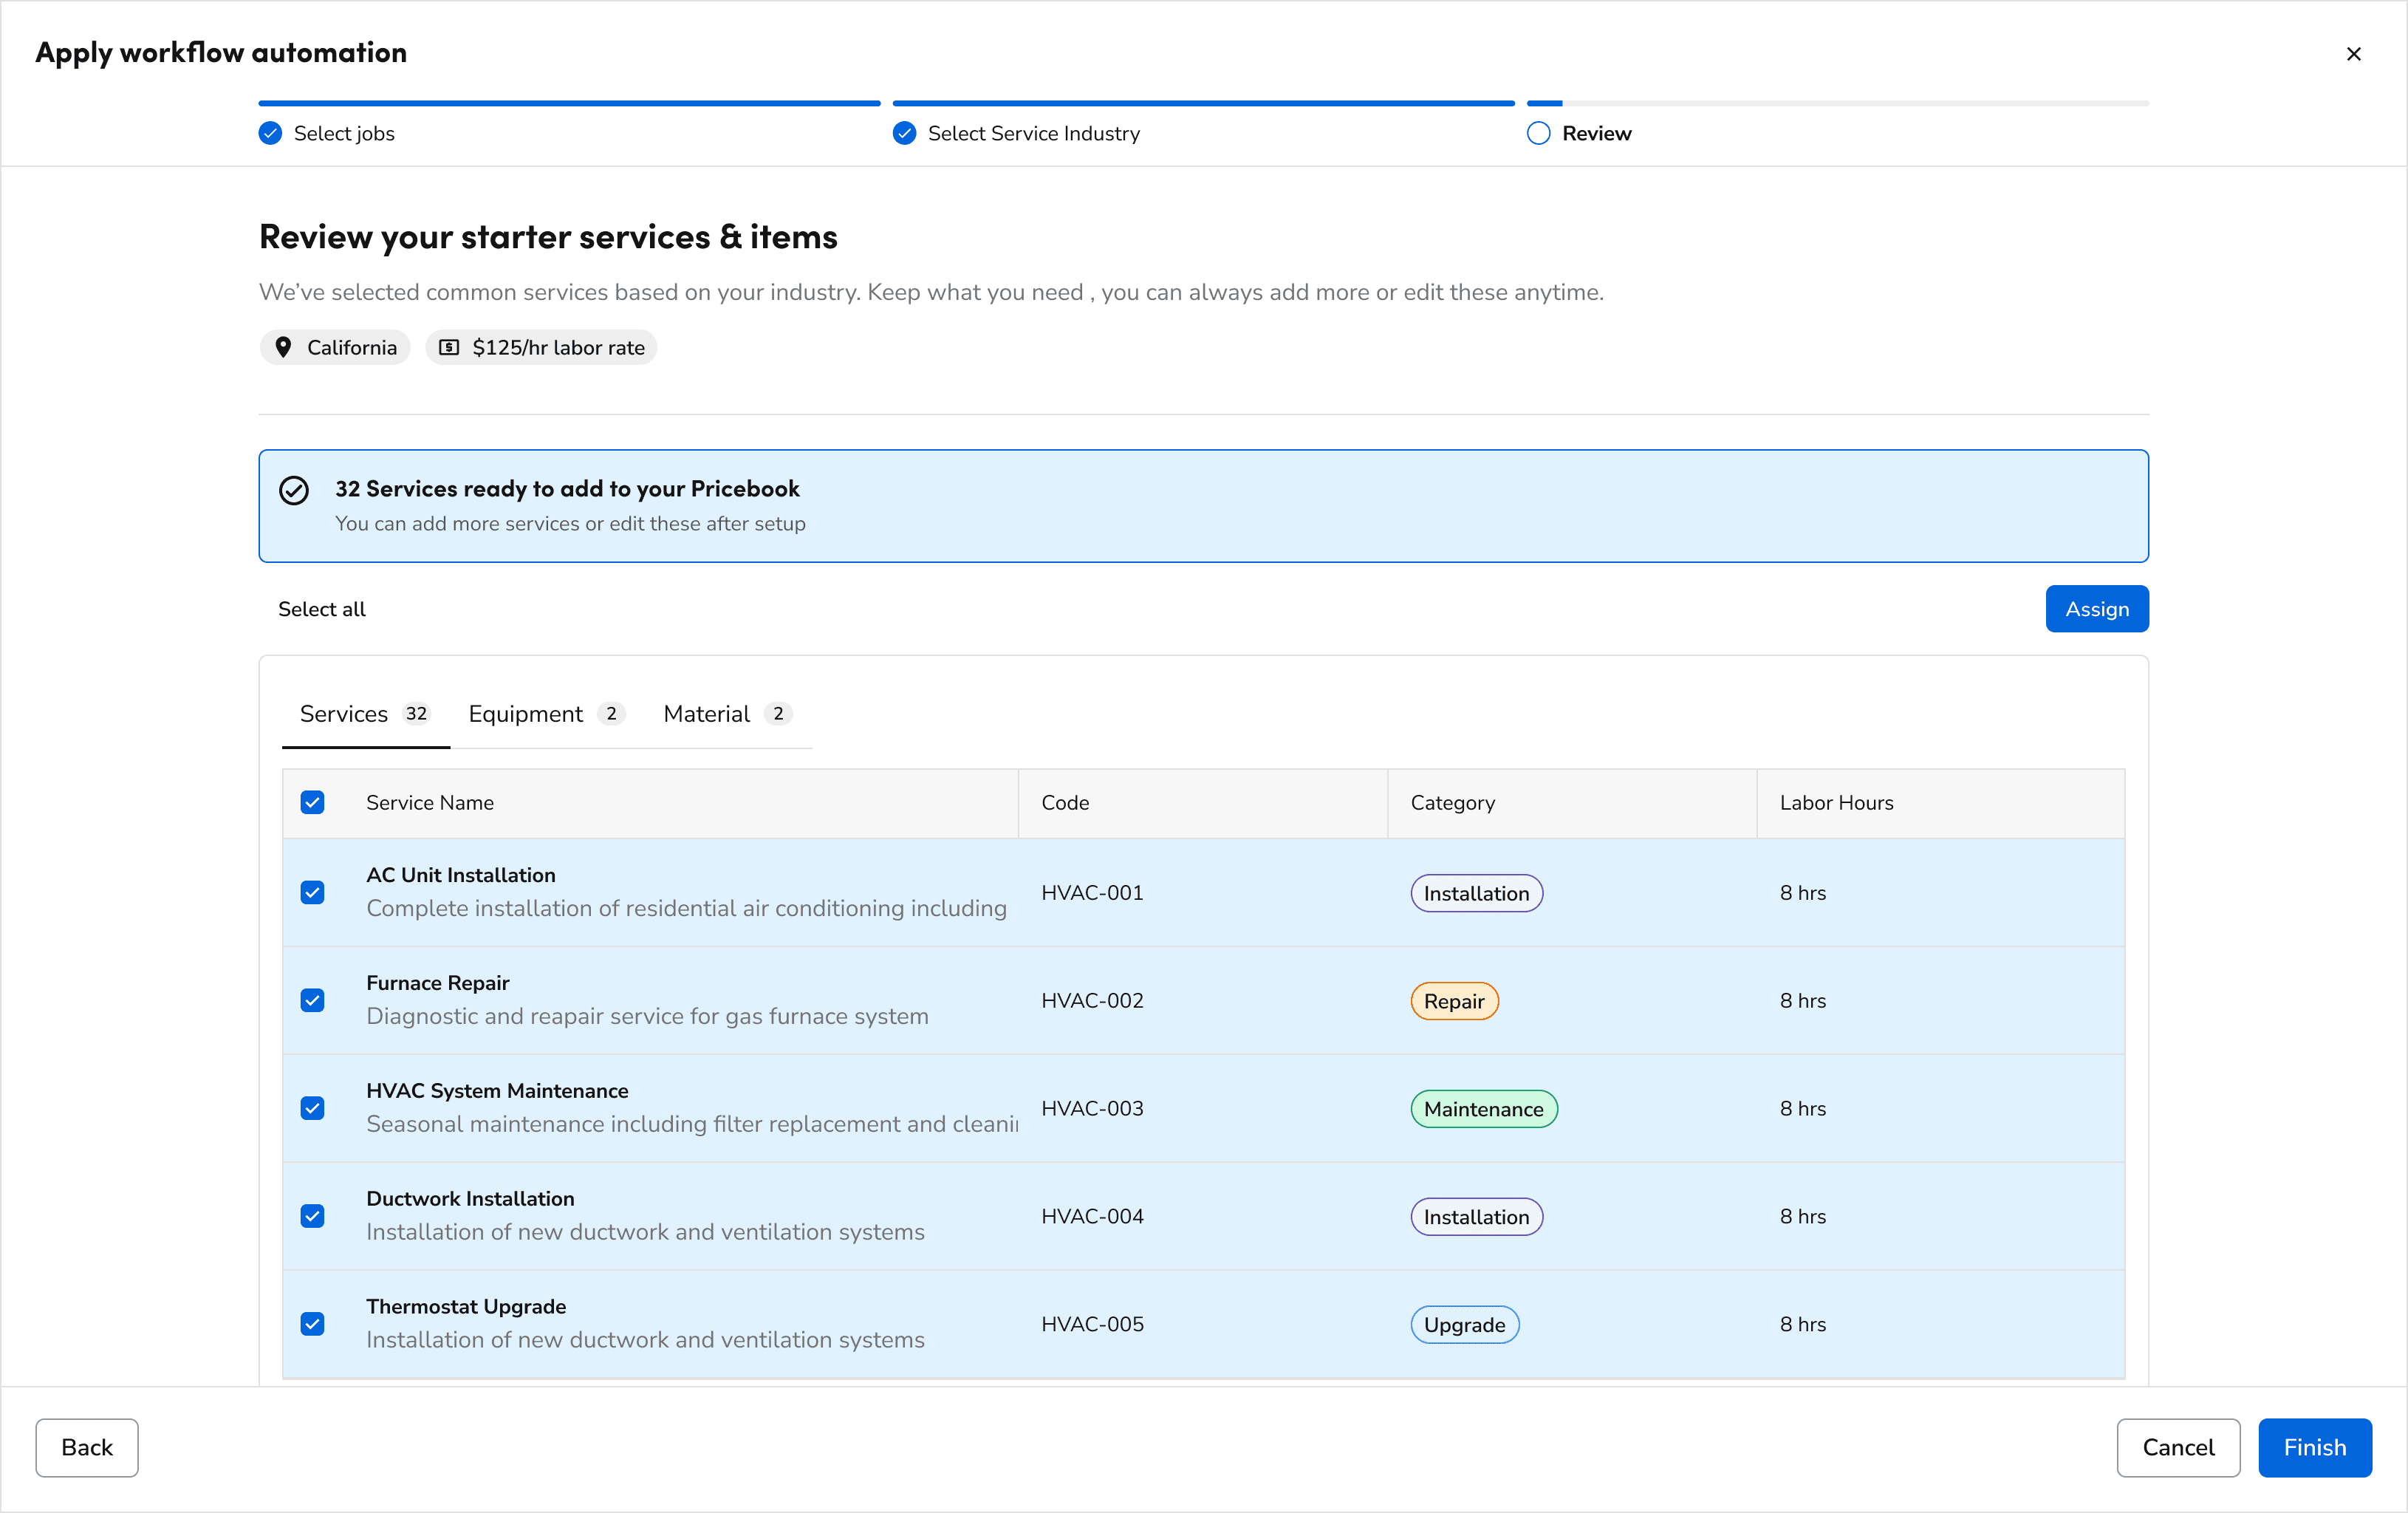Image resolution: width=2408 pixels, height=1513 pixels.
Task: Click the HVAC System Maintenance service name
Action: click(497, 1091)
